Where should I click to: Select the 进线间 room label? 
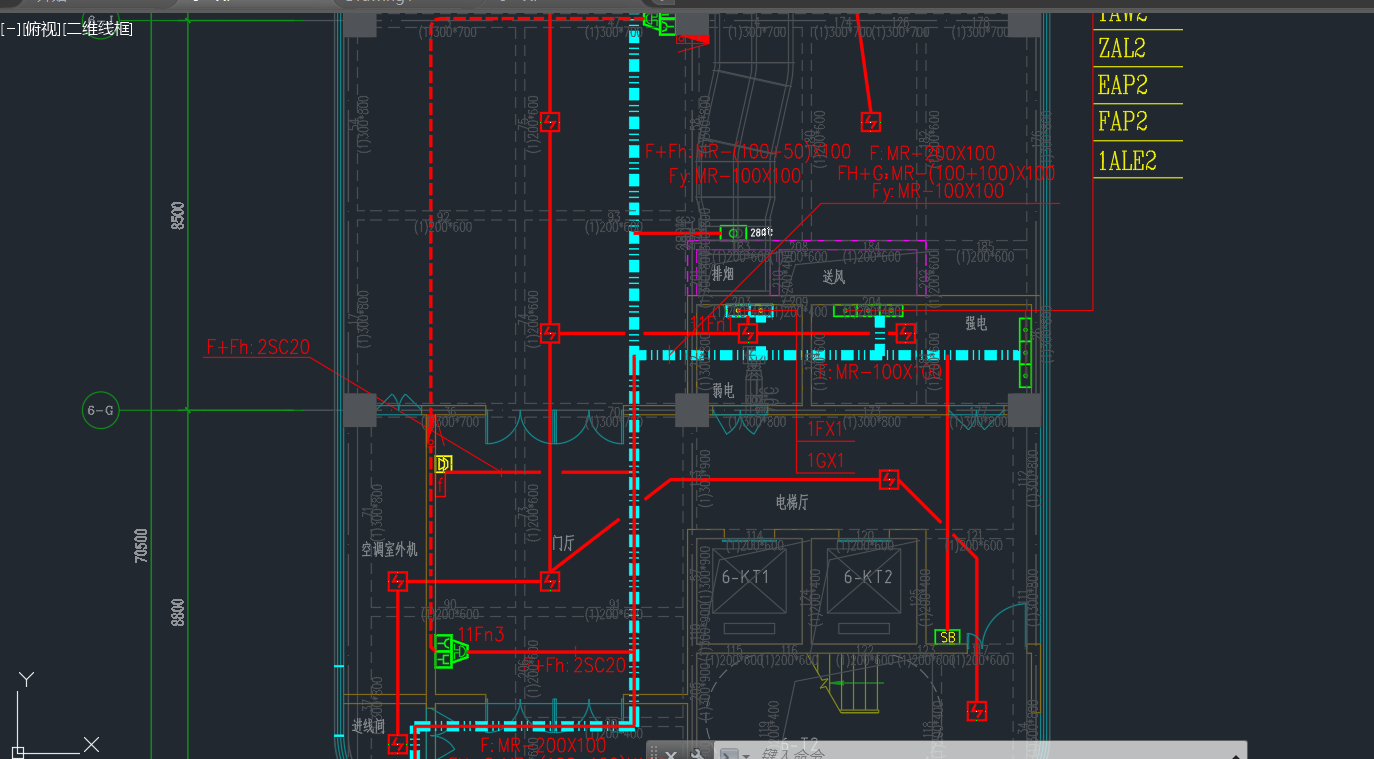coord(368,726)
